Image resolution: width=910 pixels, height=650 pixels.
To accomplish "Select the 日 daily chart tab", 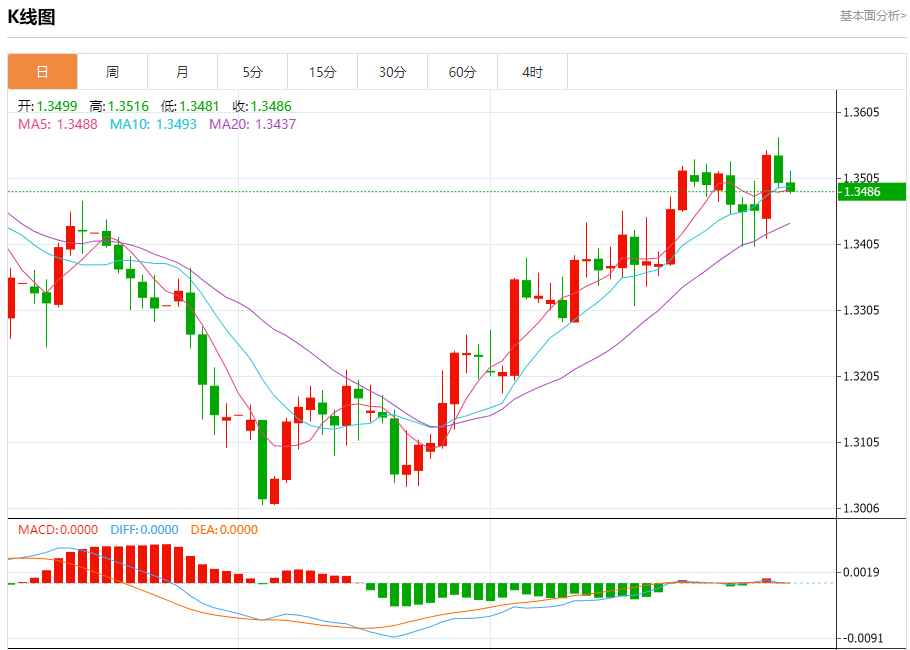I will pos(42,72).
